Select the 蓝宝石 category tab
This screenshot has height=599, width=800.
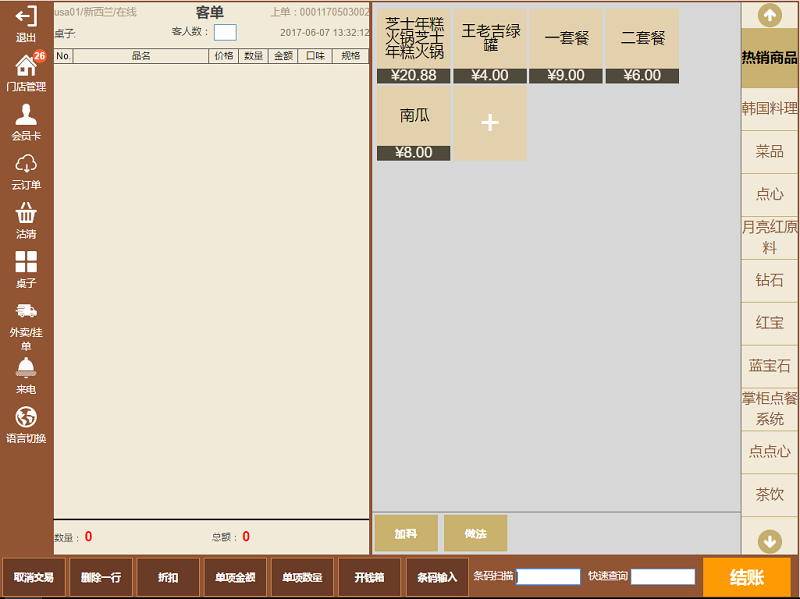[x=769, y=366]
